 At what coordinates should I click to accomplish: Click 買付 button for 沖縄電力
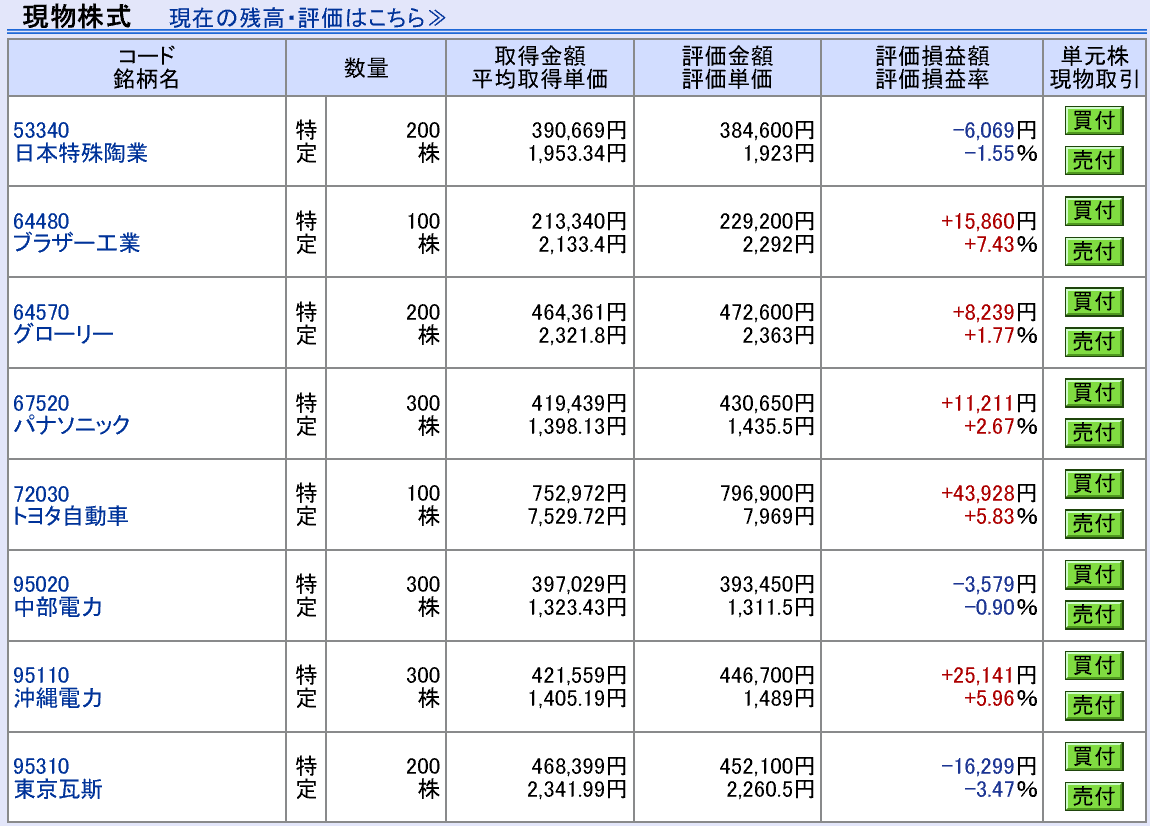tap(1094, 666)
